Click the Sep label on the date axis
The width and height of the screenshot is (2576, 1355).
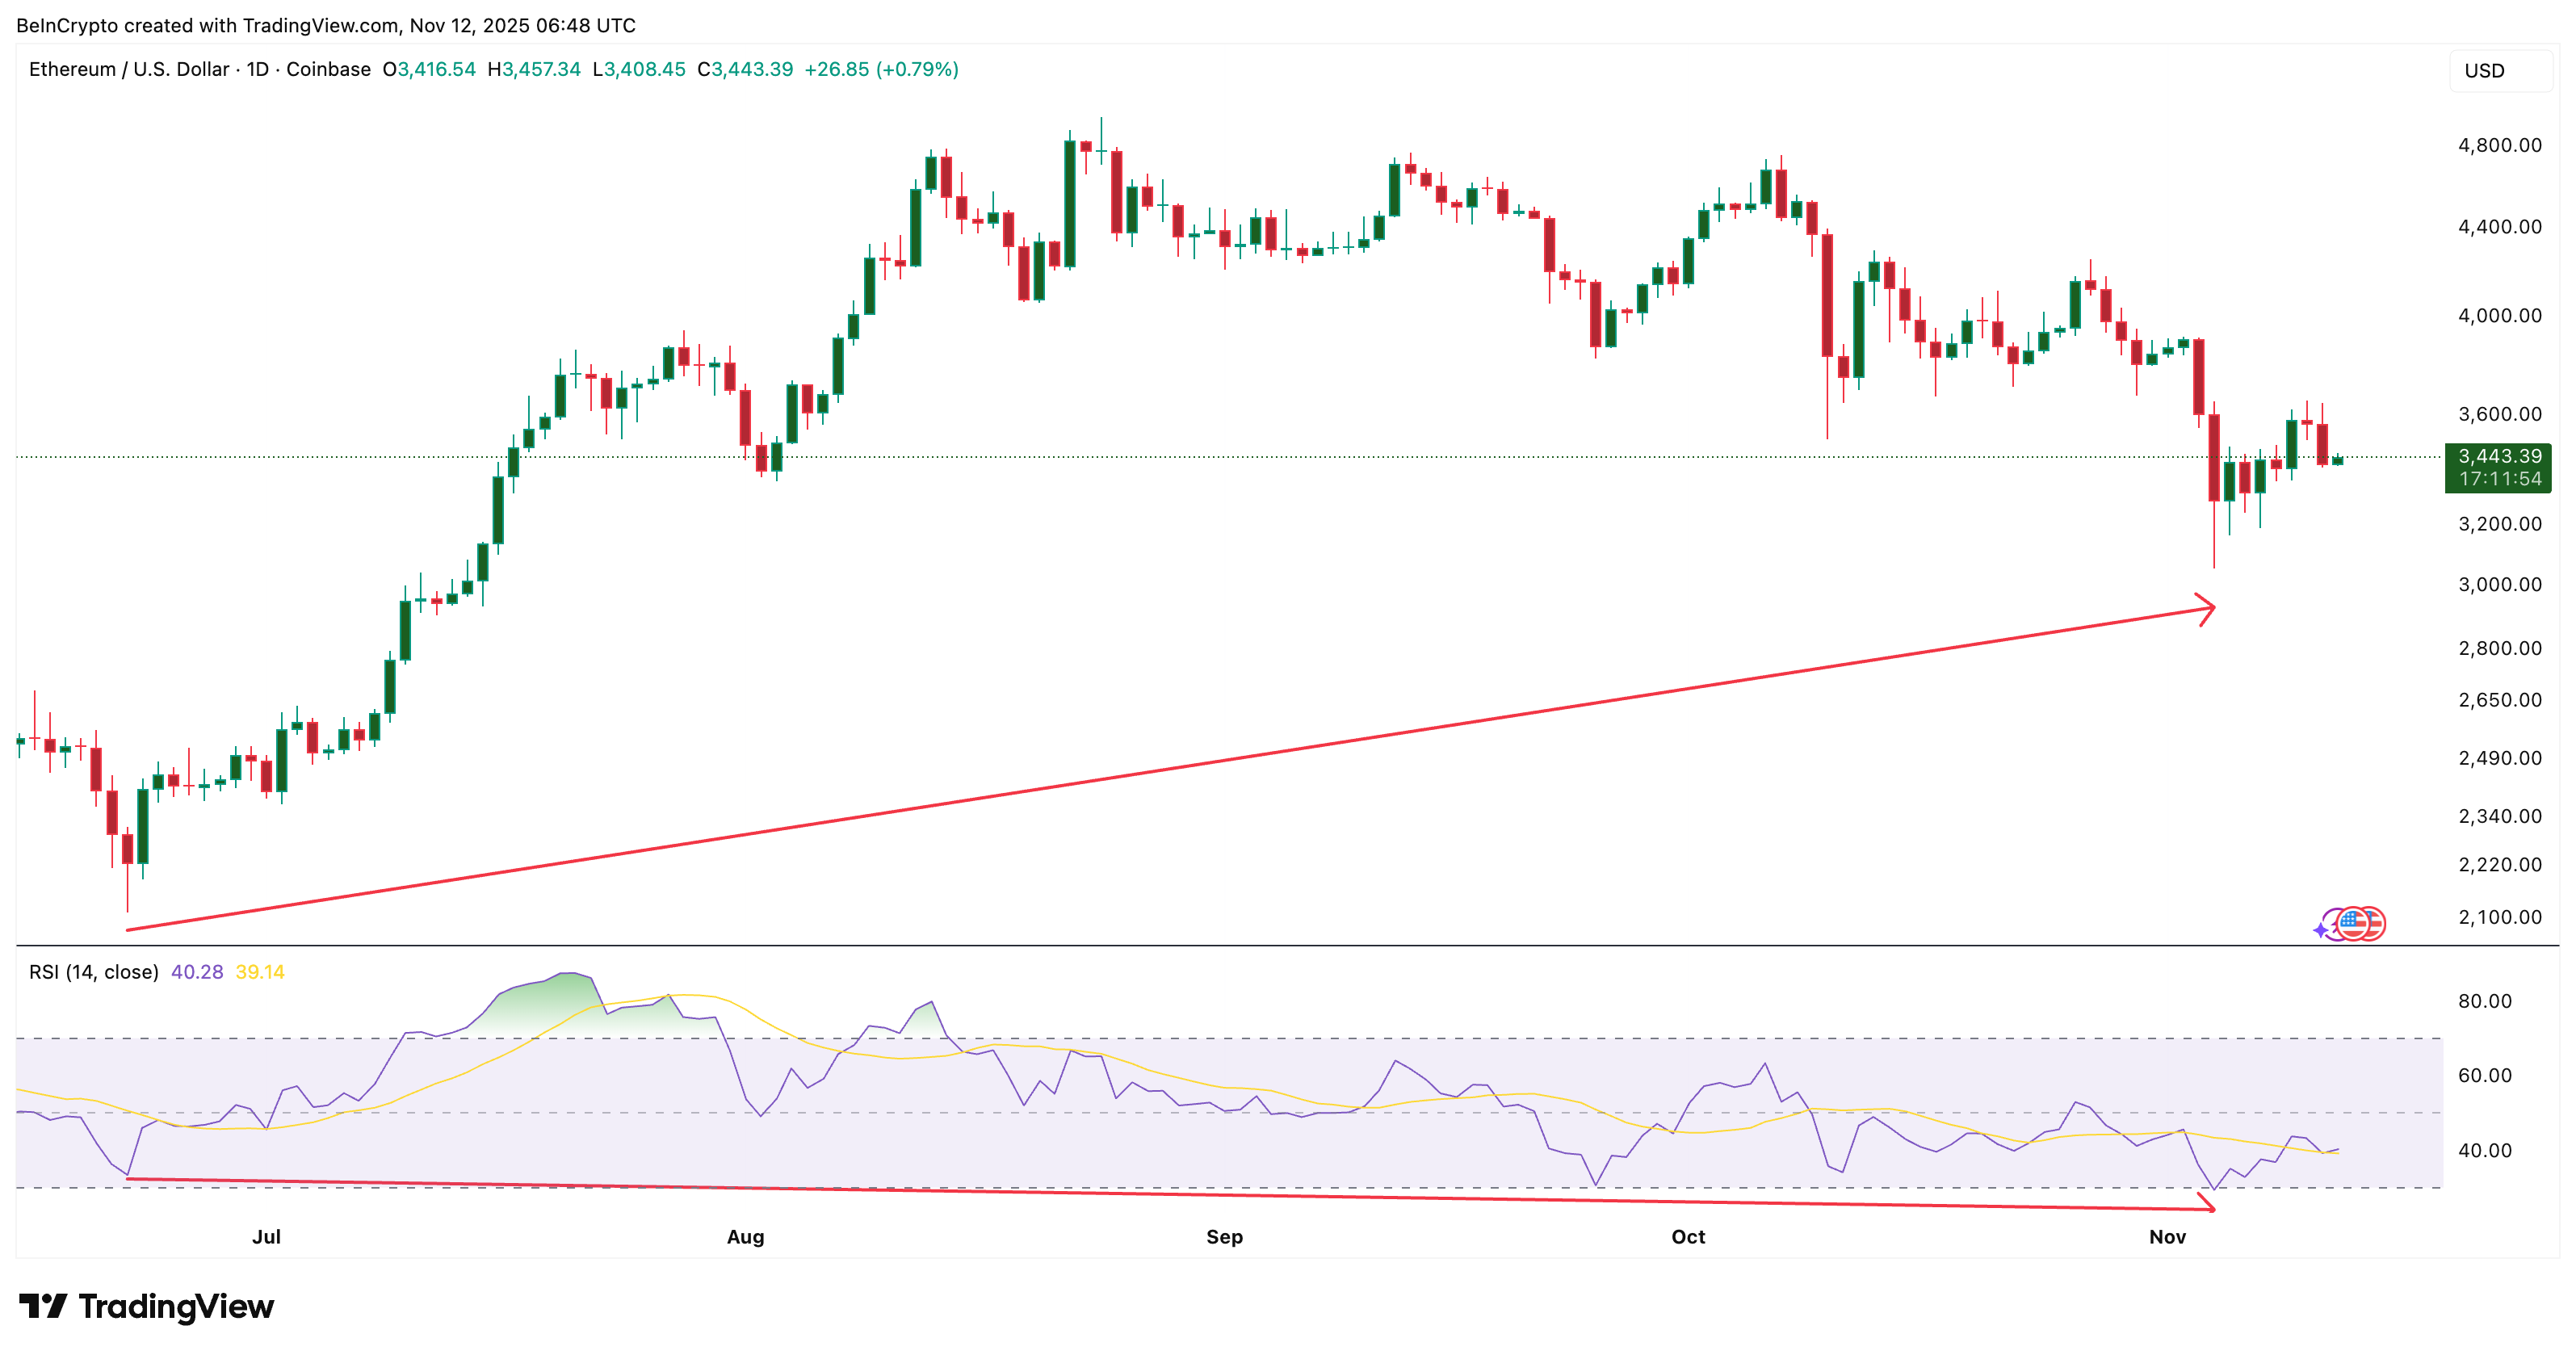coord(1224,1237)
